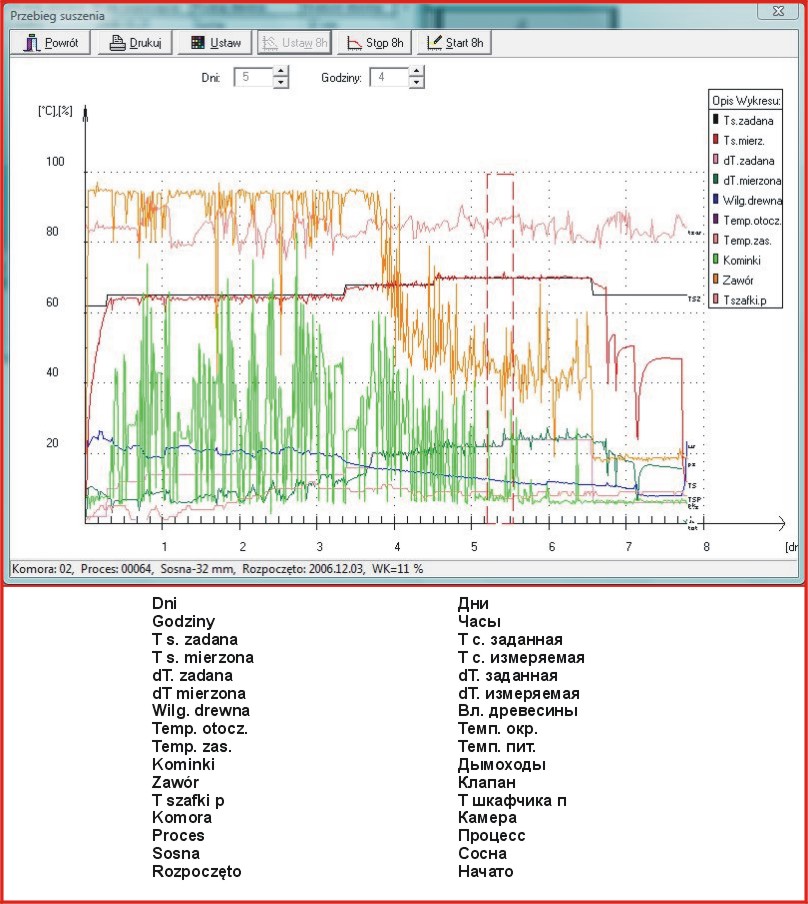The height and width of the screenshot is (904, 808).
Task: Close the Przebieg suszenia window
Action: (778, 11)
